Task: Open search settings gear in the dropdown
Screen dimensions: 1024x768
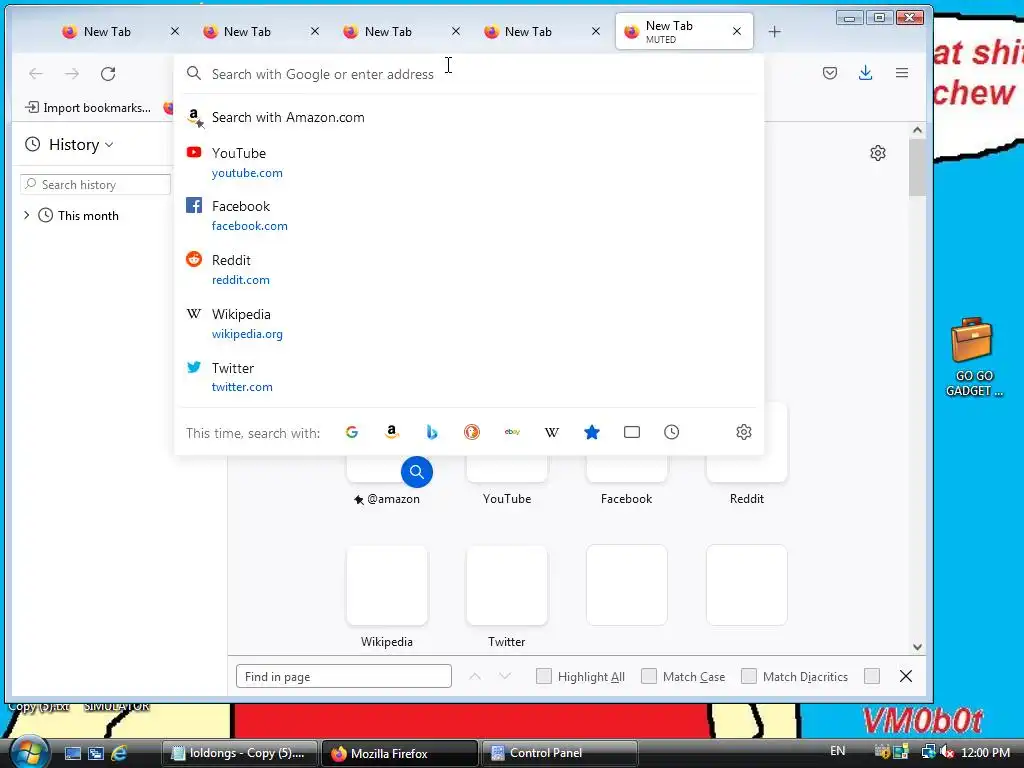Action: (x=743, y=432)
